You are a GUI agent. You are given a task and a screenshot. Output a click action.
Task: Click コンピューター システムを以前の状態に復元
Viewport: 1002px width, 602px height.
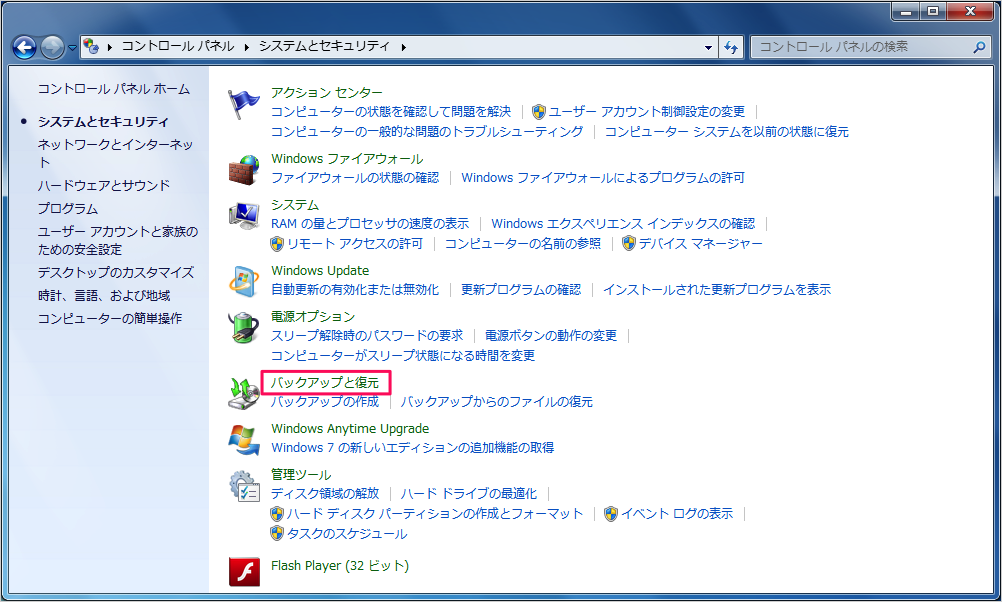(x=727, y=132)
